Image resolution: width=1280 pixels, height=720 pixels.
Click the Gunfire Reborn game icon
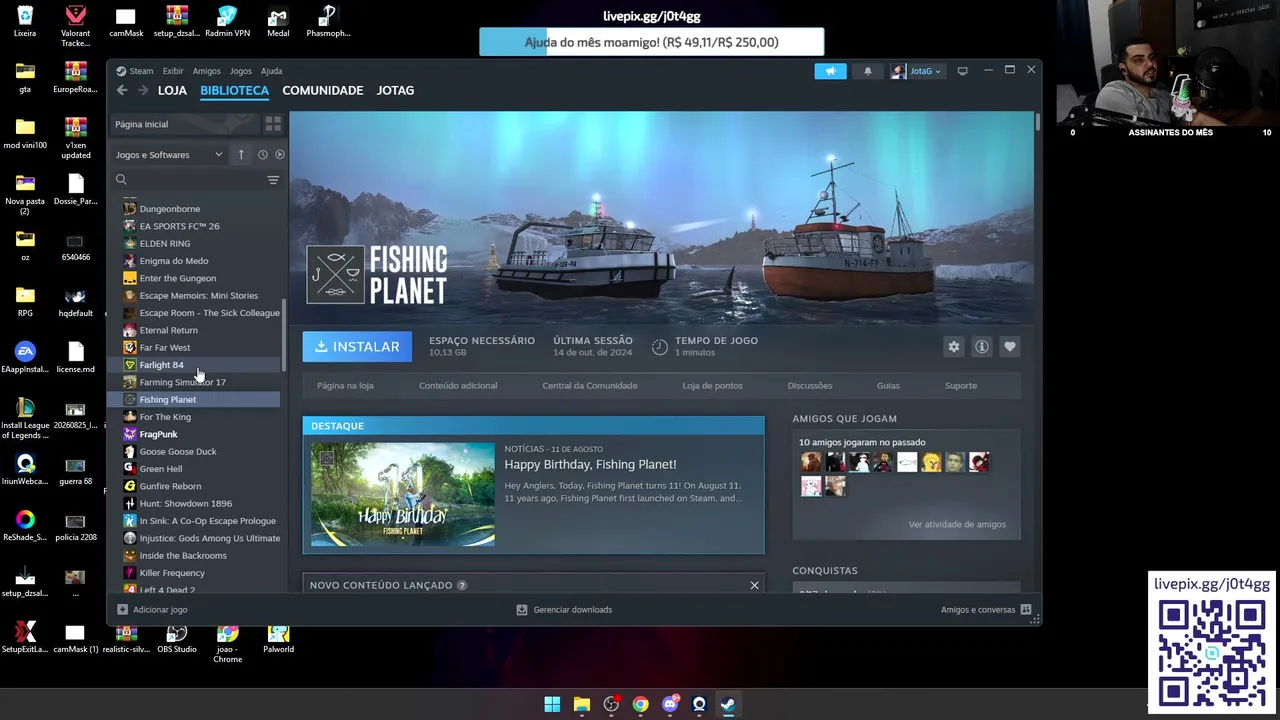pos(130,486)
